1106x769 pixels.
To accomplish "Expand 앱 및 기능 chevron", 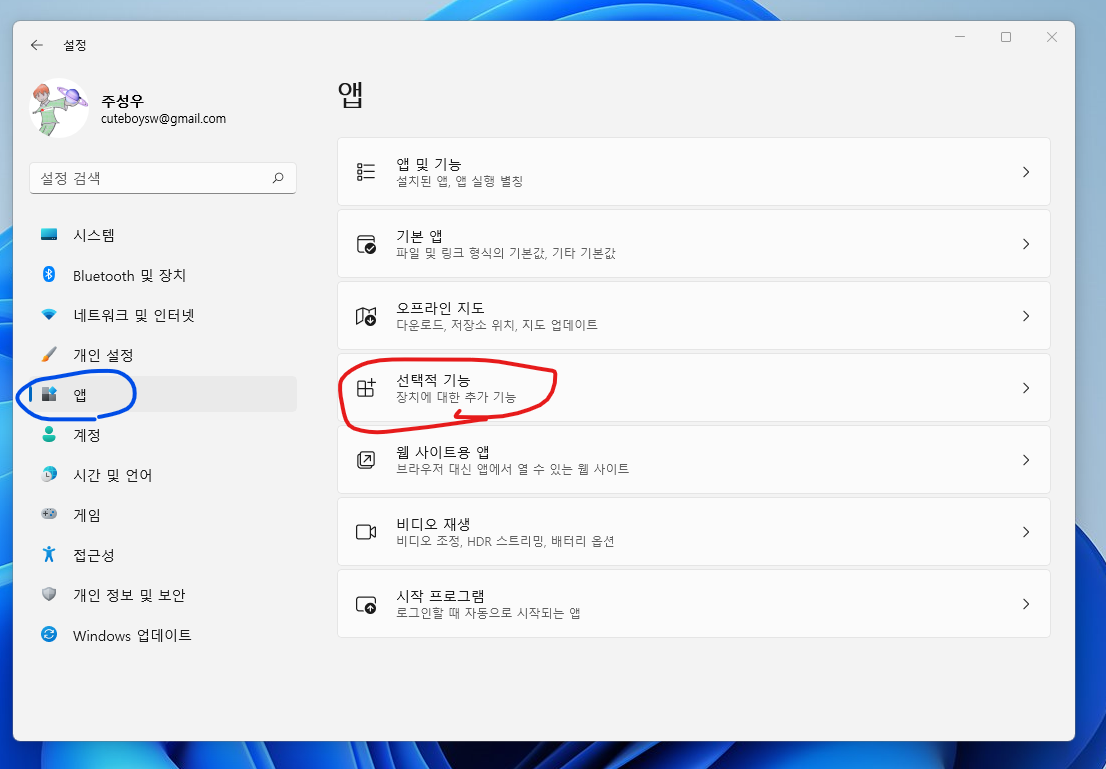I will pyautogui.click(x=1026, y=172).
